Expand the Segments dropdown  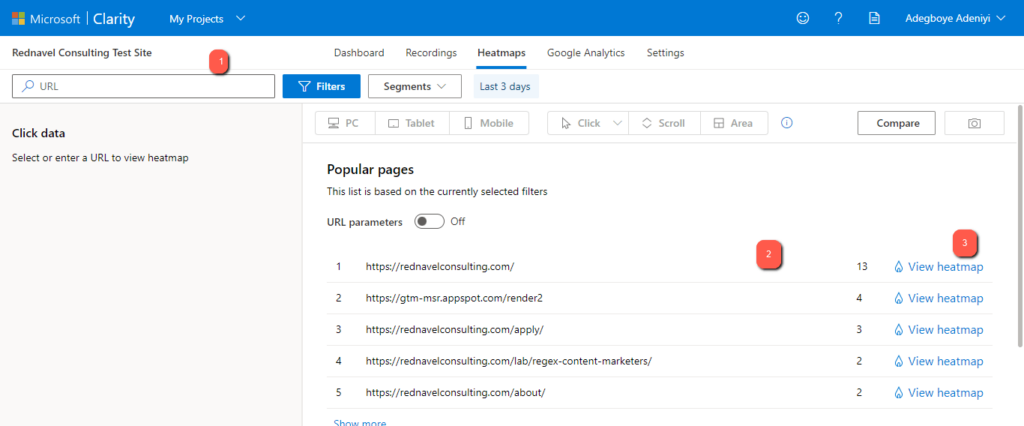point(415,86)
